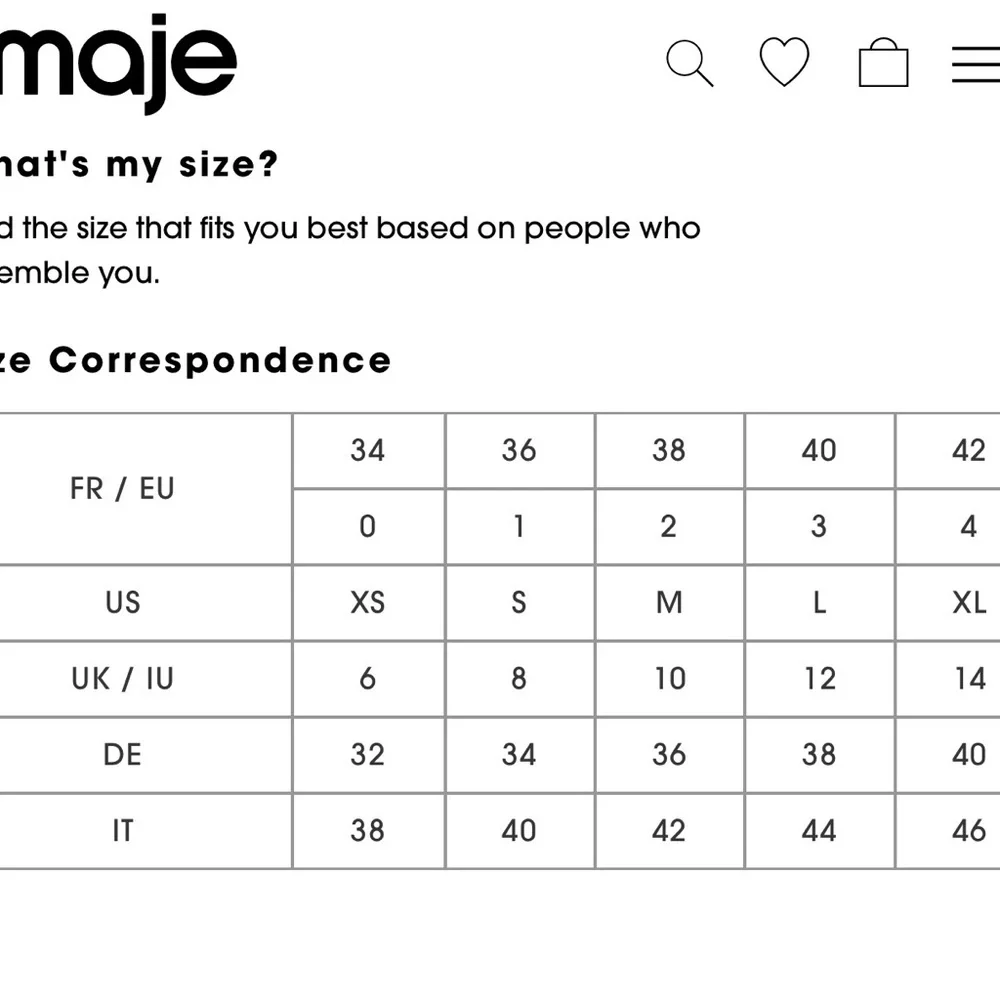Click XS in the US row
The height and width of the screenshot is (1000, 1000).
coord(368,602)
